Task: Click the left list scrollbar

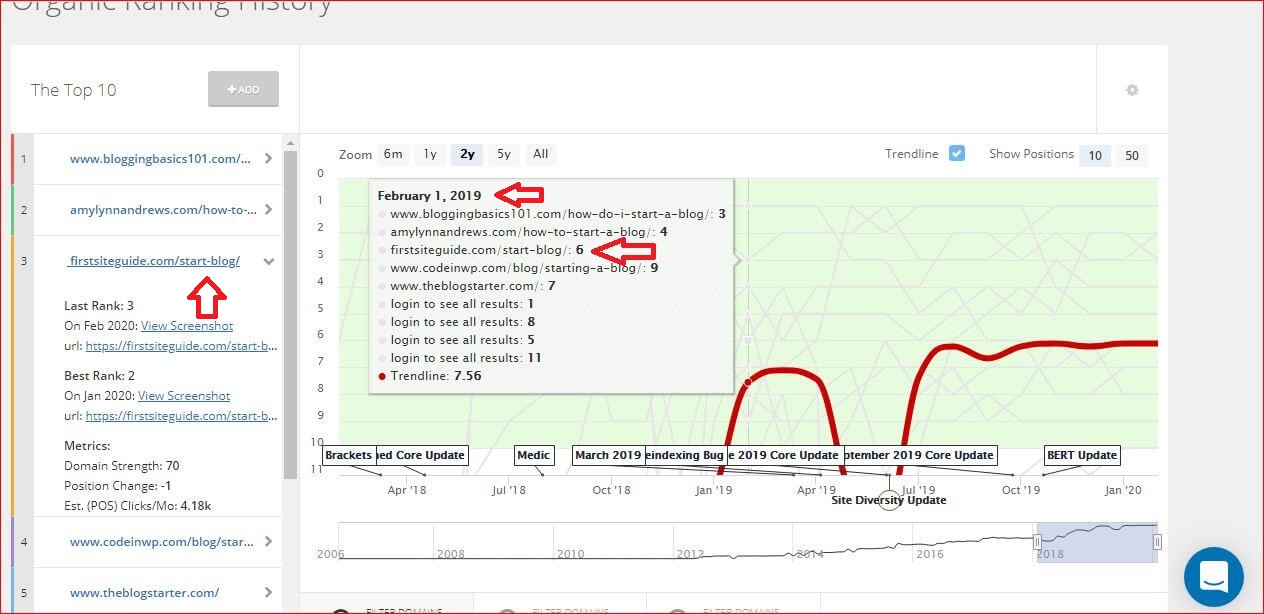Action: pos(290,315)
